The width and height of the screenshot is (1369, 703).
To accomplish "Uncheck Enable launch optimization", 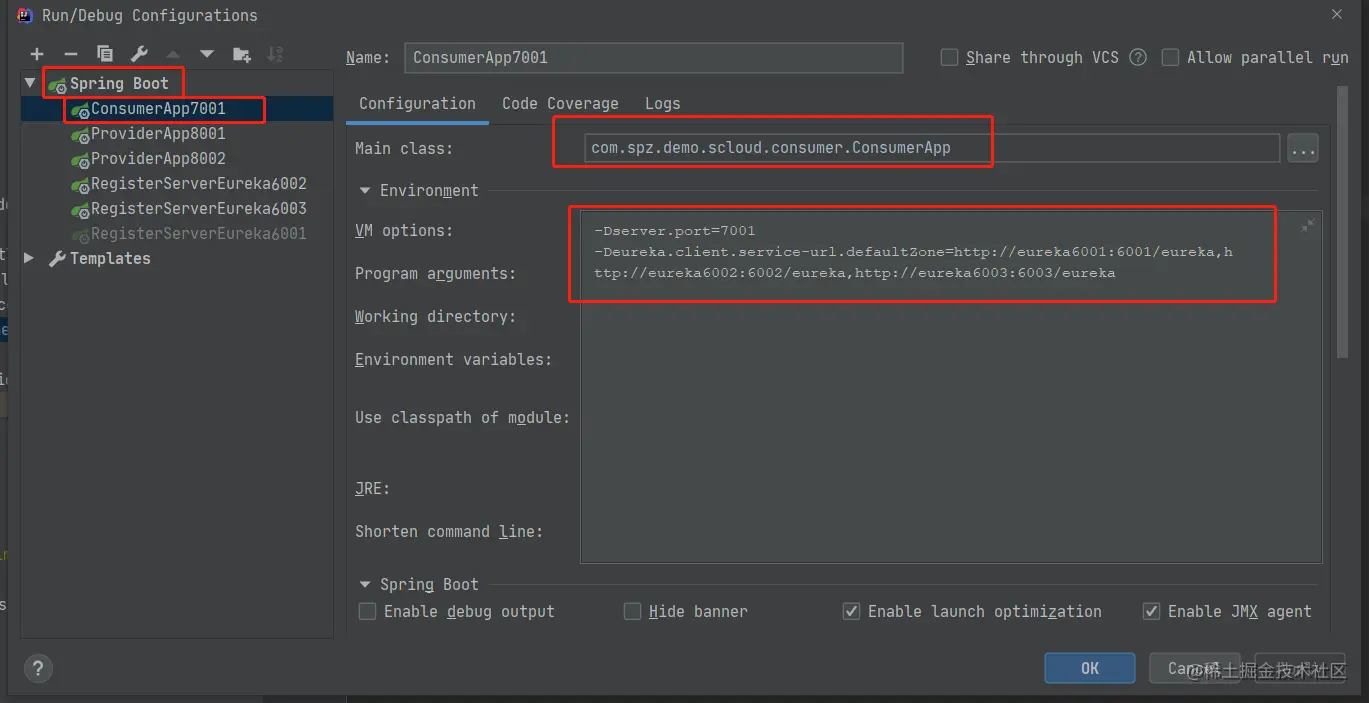I will 851,611.
